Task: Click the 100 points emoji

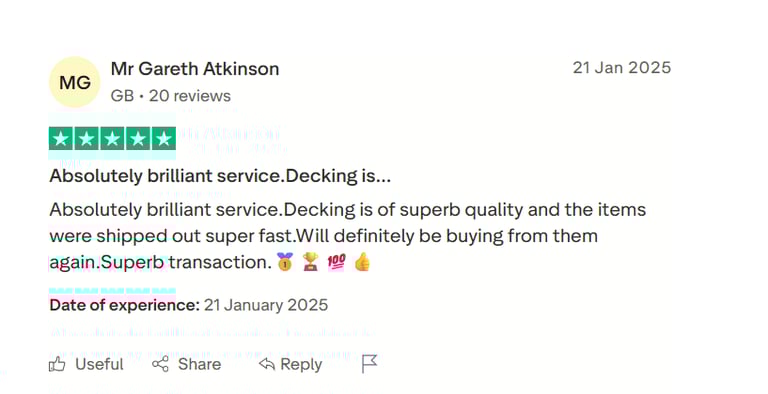Action: (336, 262)
